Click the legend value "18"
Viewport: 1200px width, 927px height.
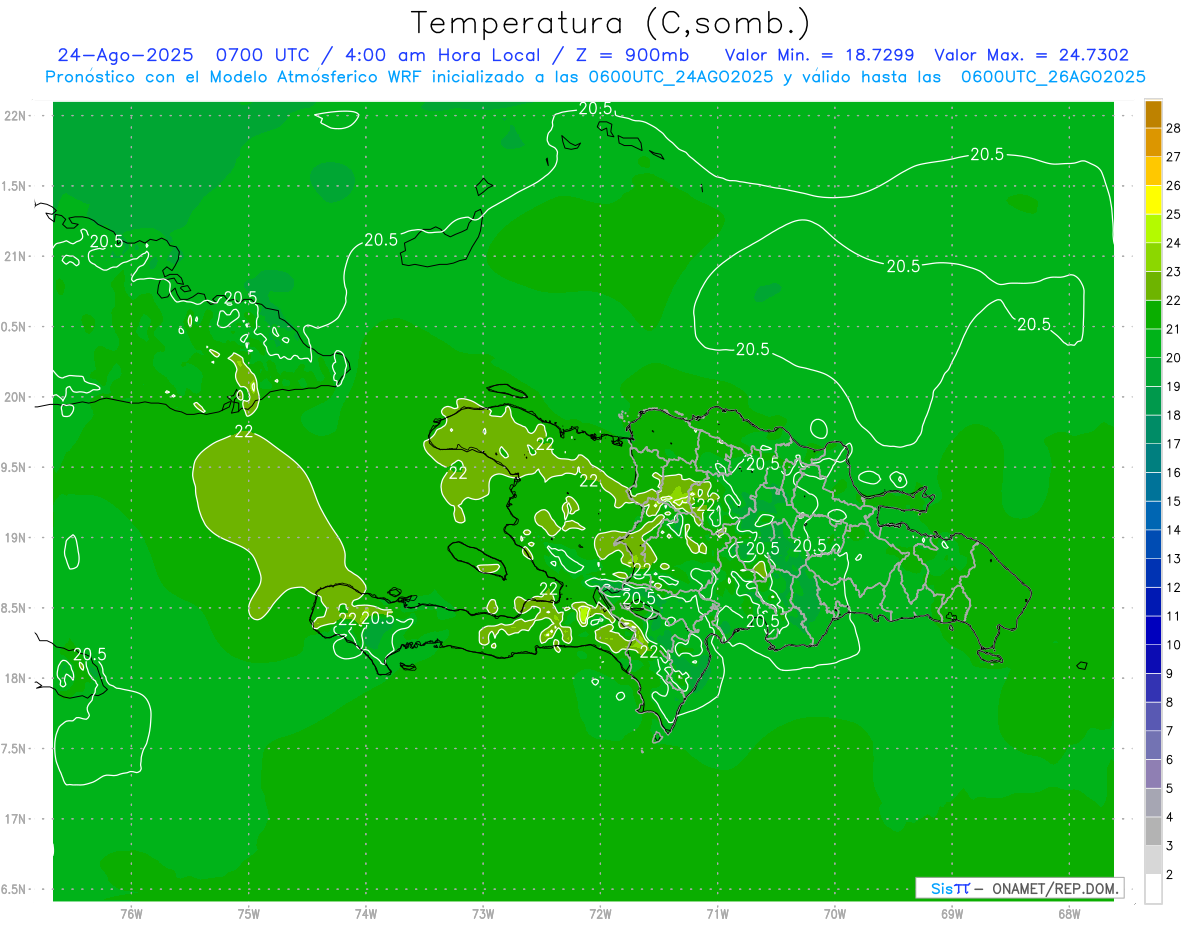(1173, 415)
